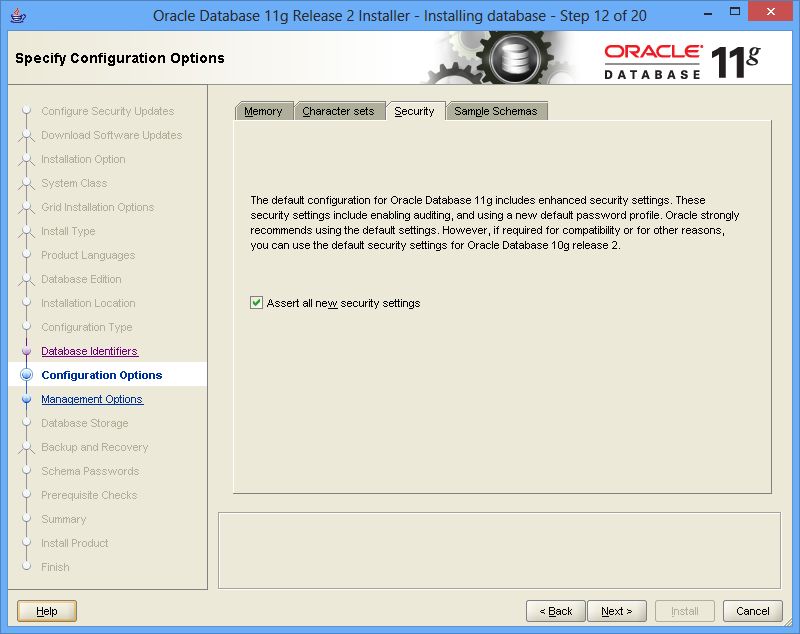Viewport: 800px width, 634px height.
Task: Click the Installation Option step label
Action: (83, 159)
